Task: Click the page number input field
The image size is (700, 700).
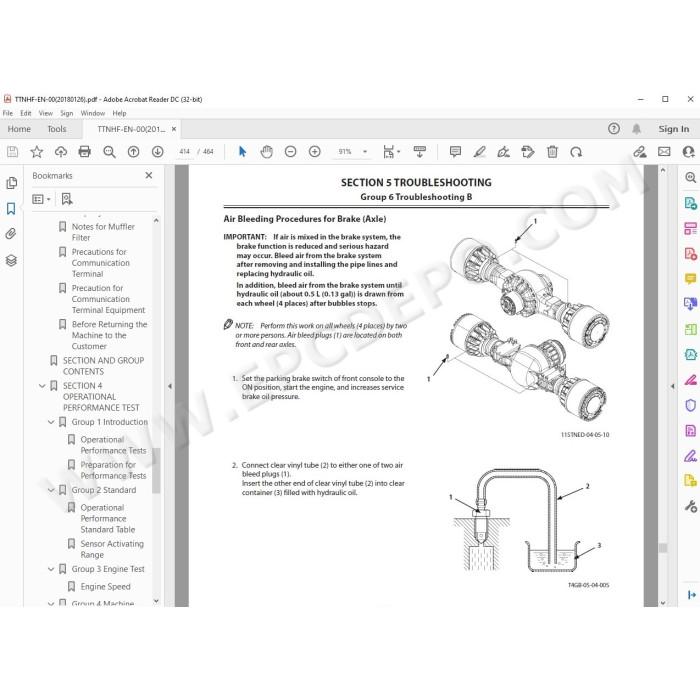Action: click(184, 152)
